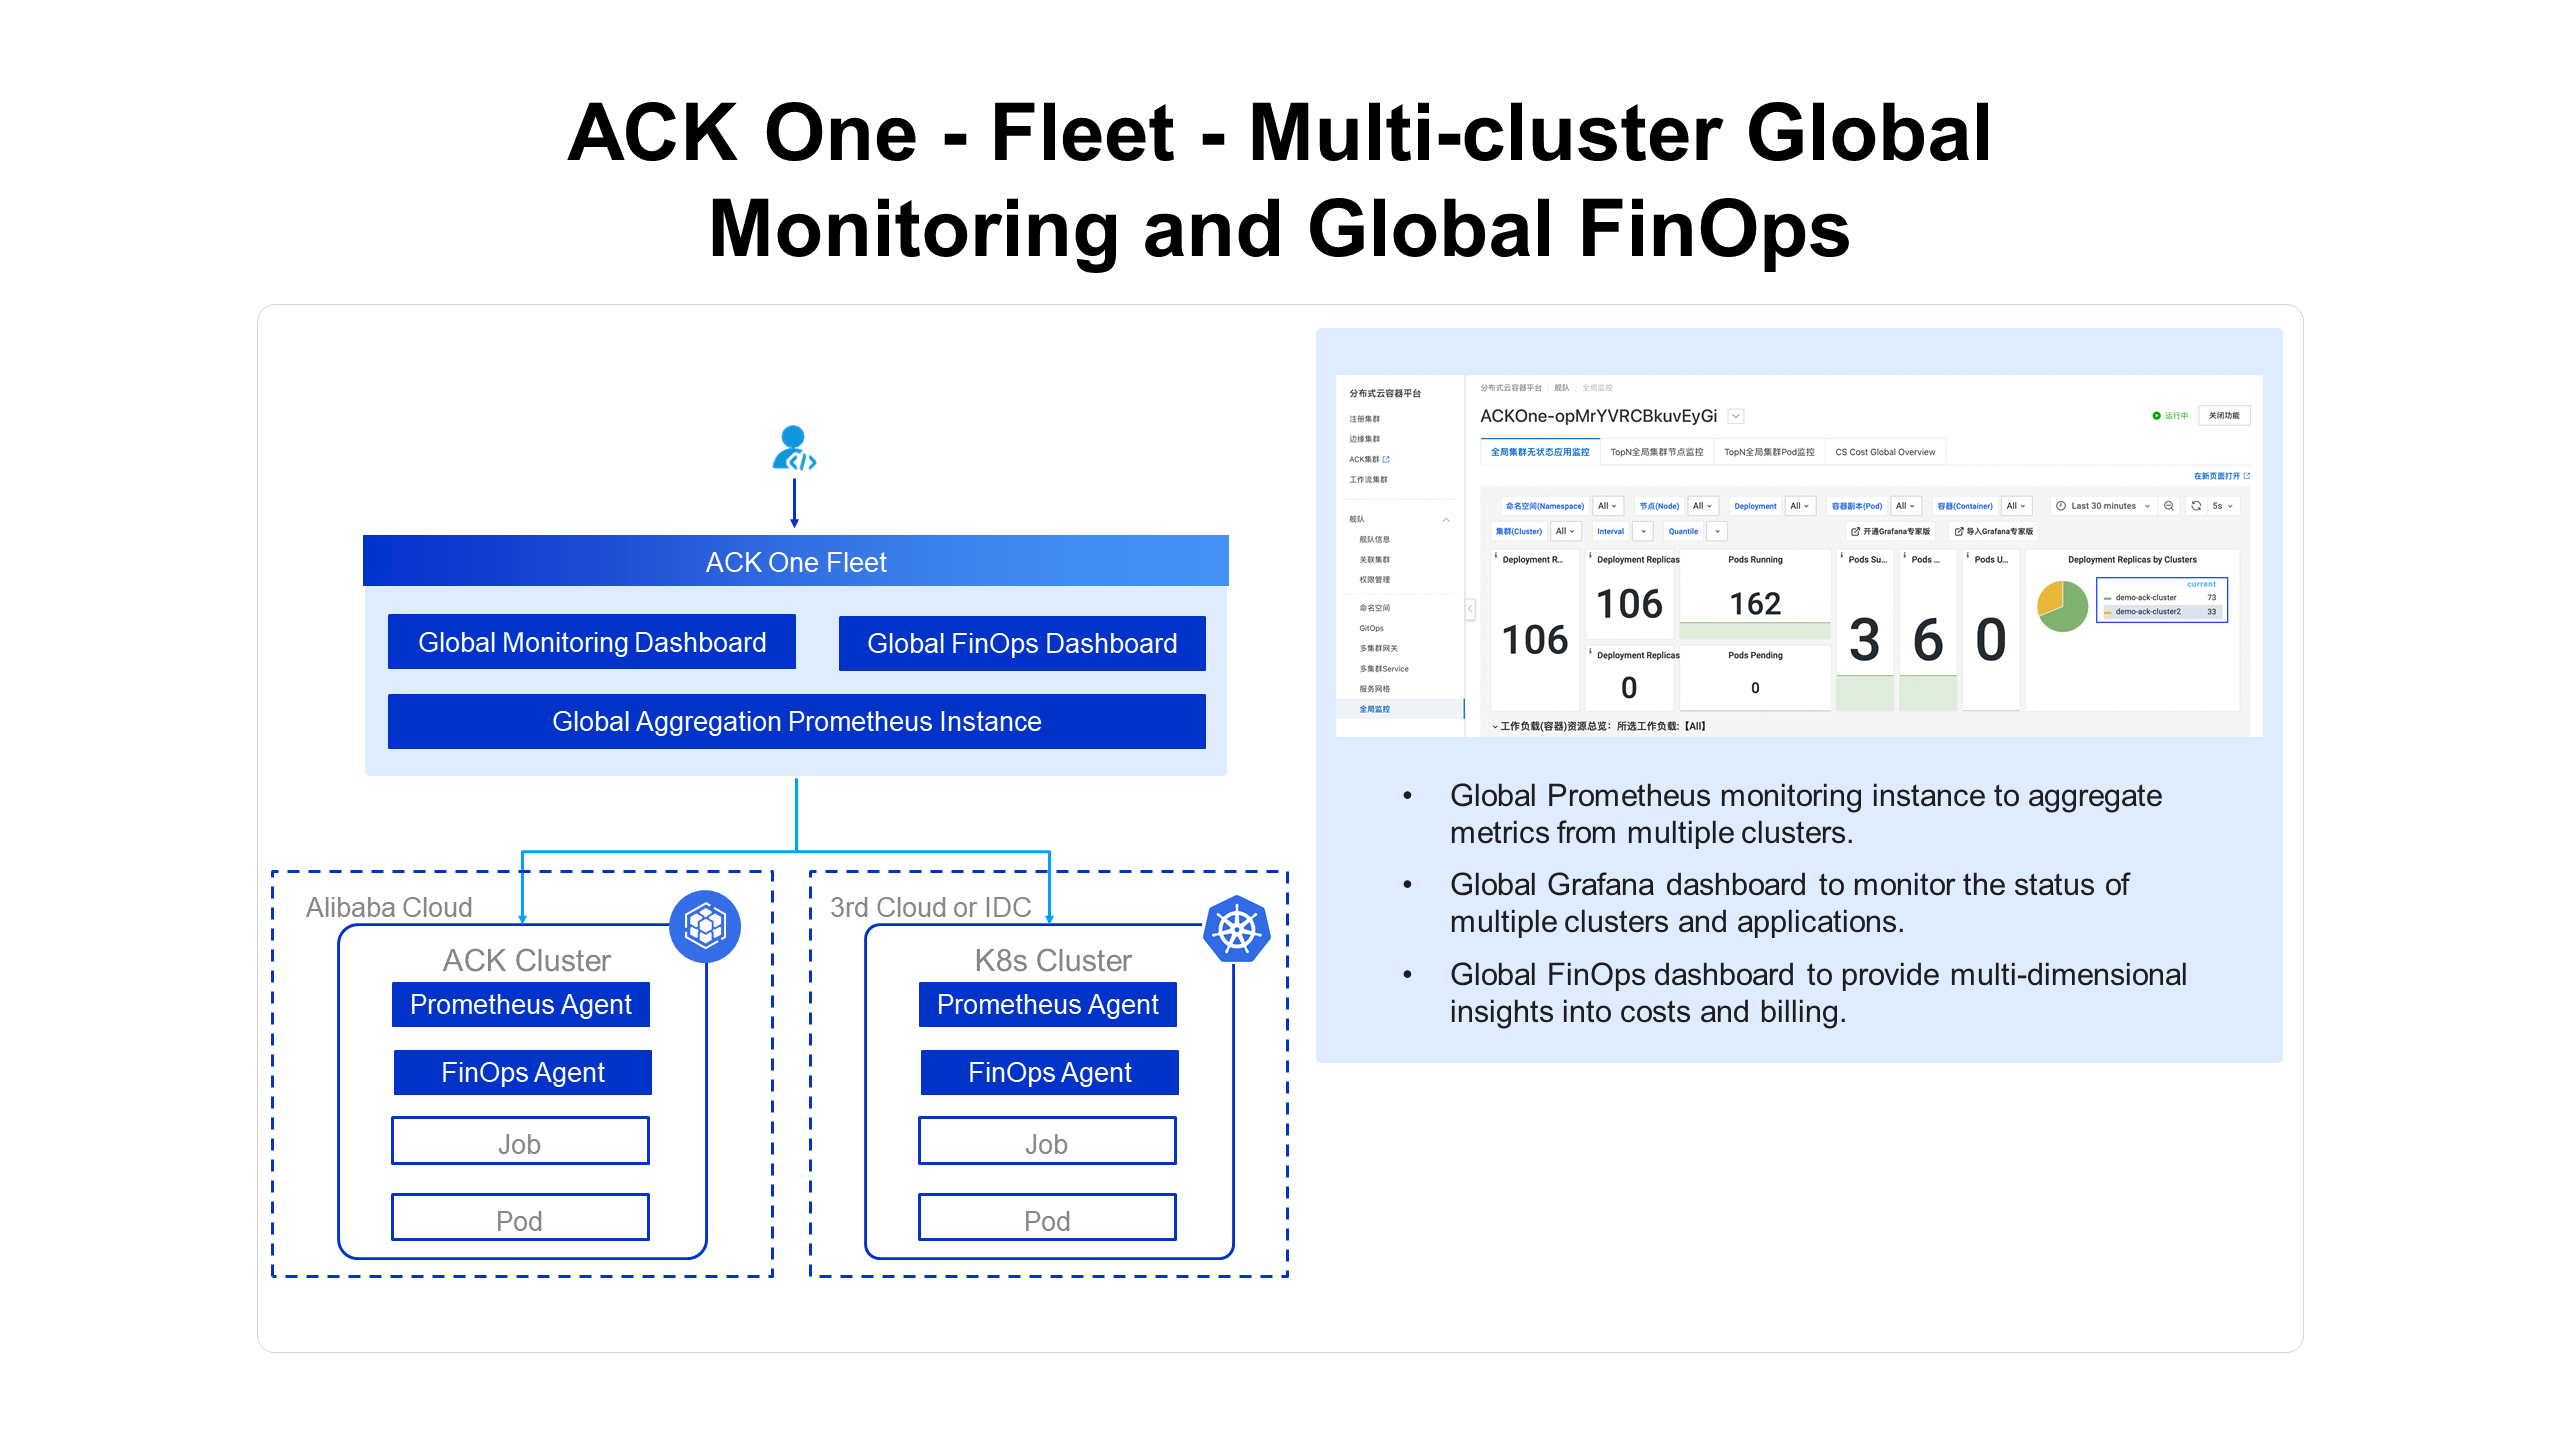Open 多集群Service in the sidebar

click(1383, 669)
